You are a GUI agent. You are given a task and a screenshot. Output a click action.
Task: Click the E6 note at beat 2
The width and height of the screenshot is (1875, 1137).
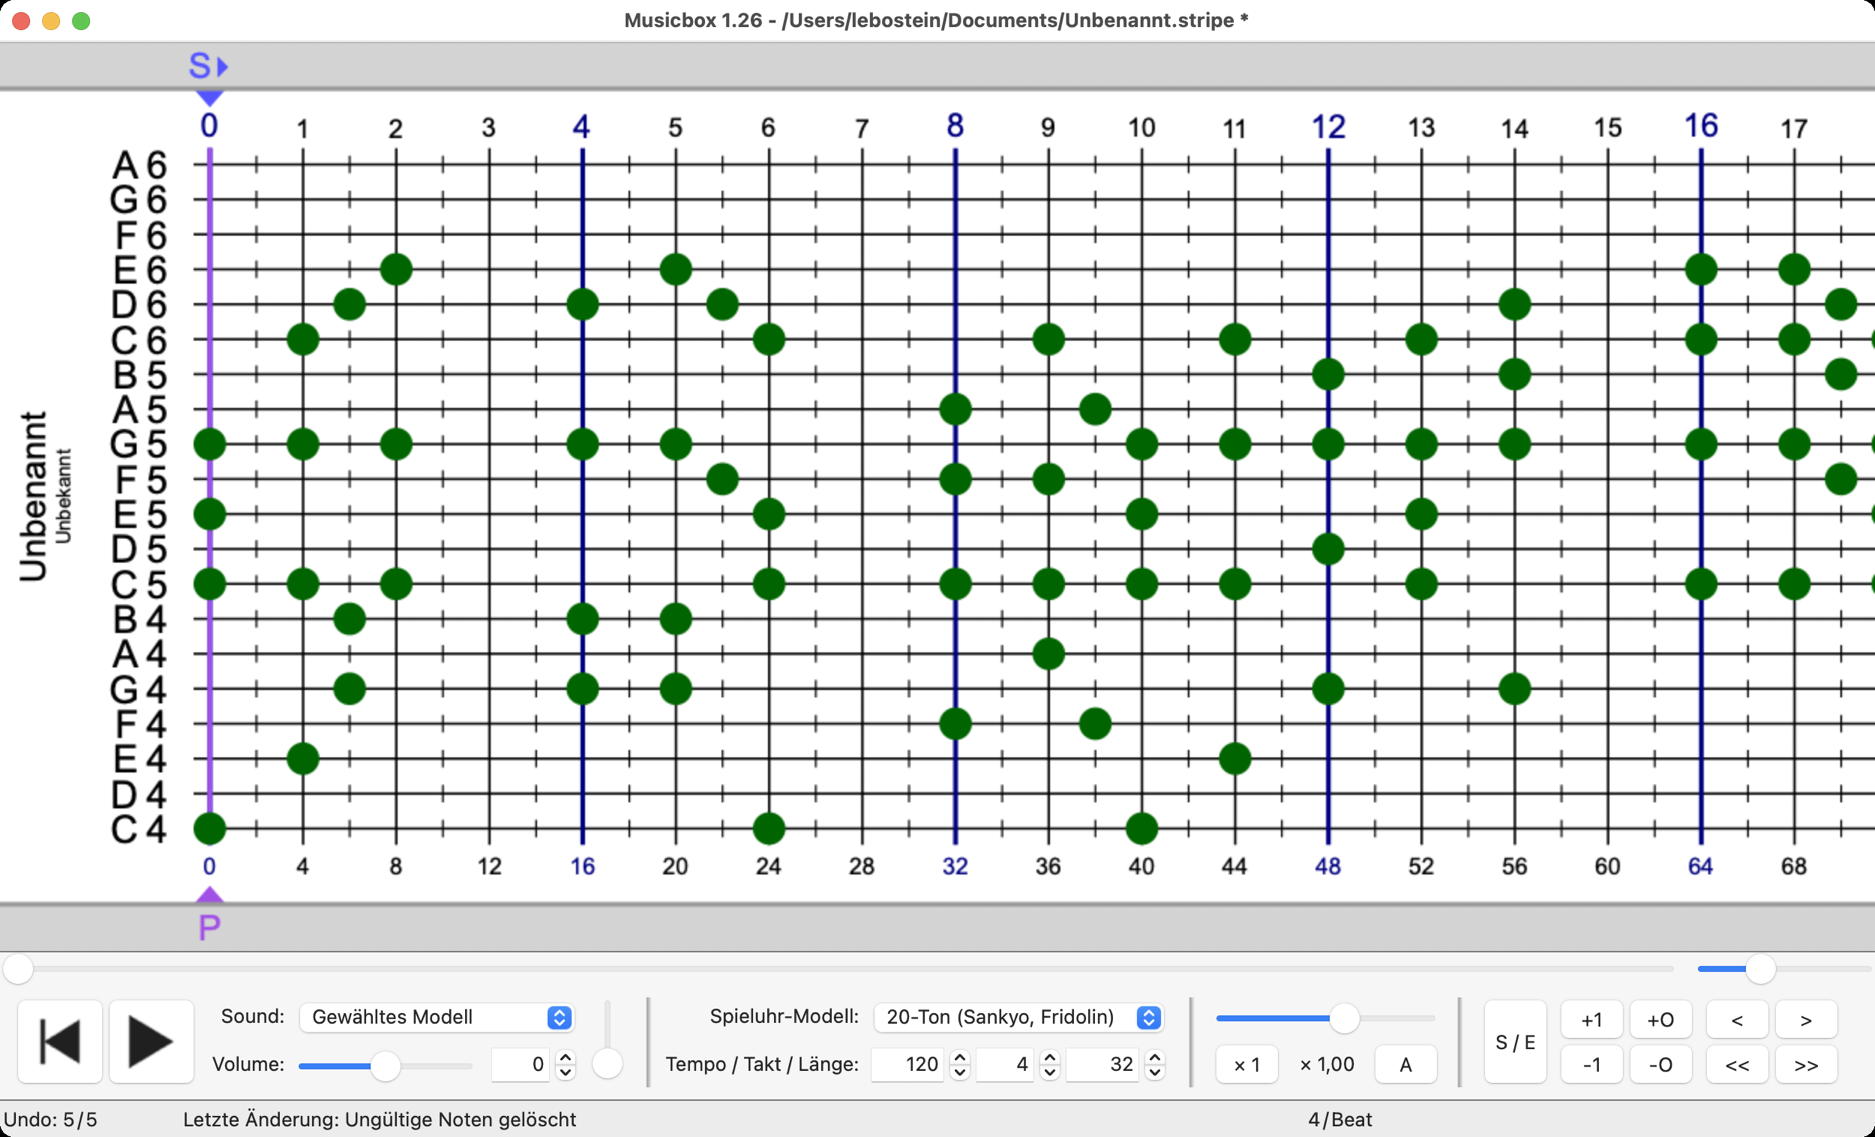(396, 269)
